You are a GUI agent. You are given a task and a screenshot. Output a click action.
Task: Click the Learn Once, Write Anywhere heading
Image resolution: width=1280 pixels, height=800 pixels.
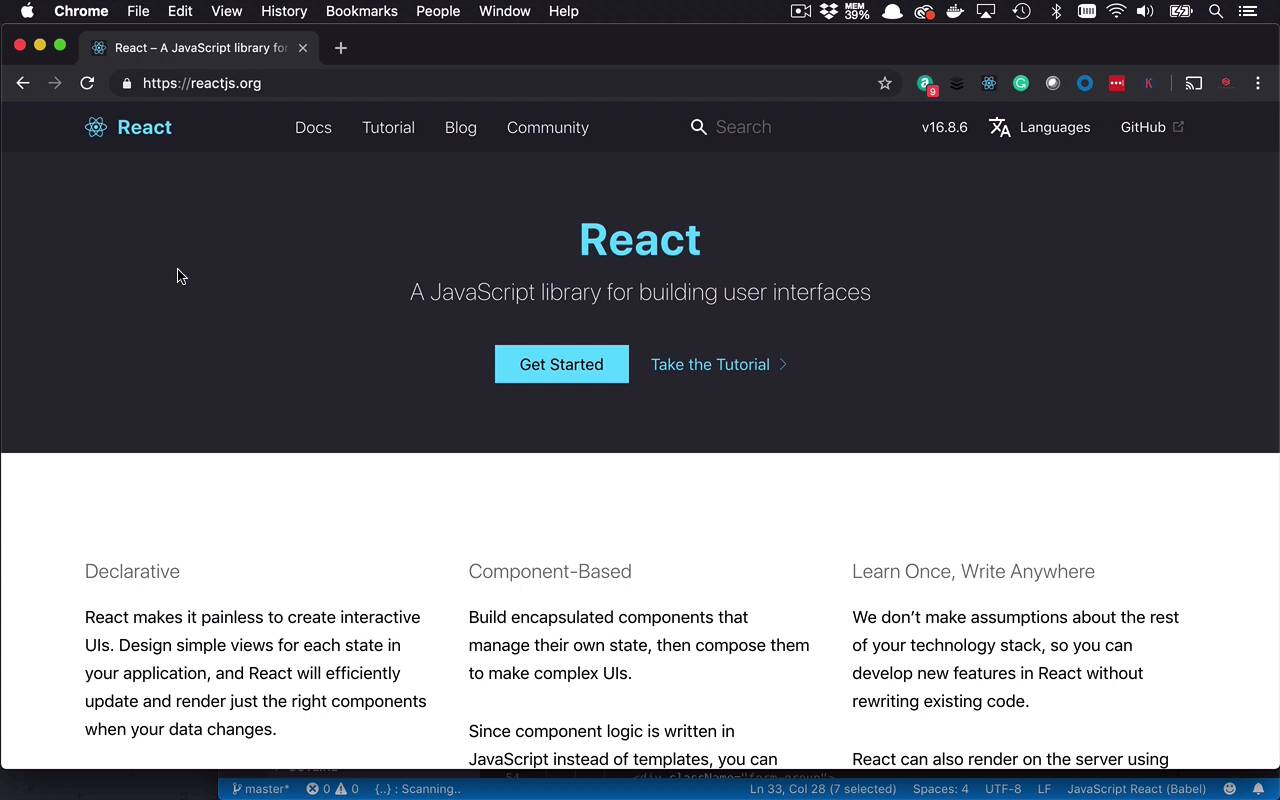pyautogui.click(x=973, y=571)
